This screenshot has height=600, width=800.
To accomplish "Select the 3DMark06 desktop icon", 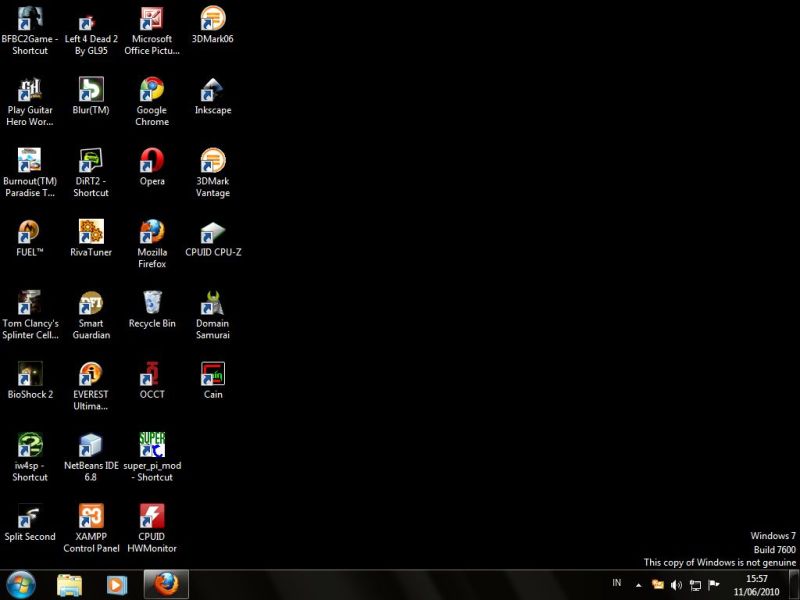I will pos(213,18).
